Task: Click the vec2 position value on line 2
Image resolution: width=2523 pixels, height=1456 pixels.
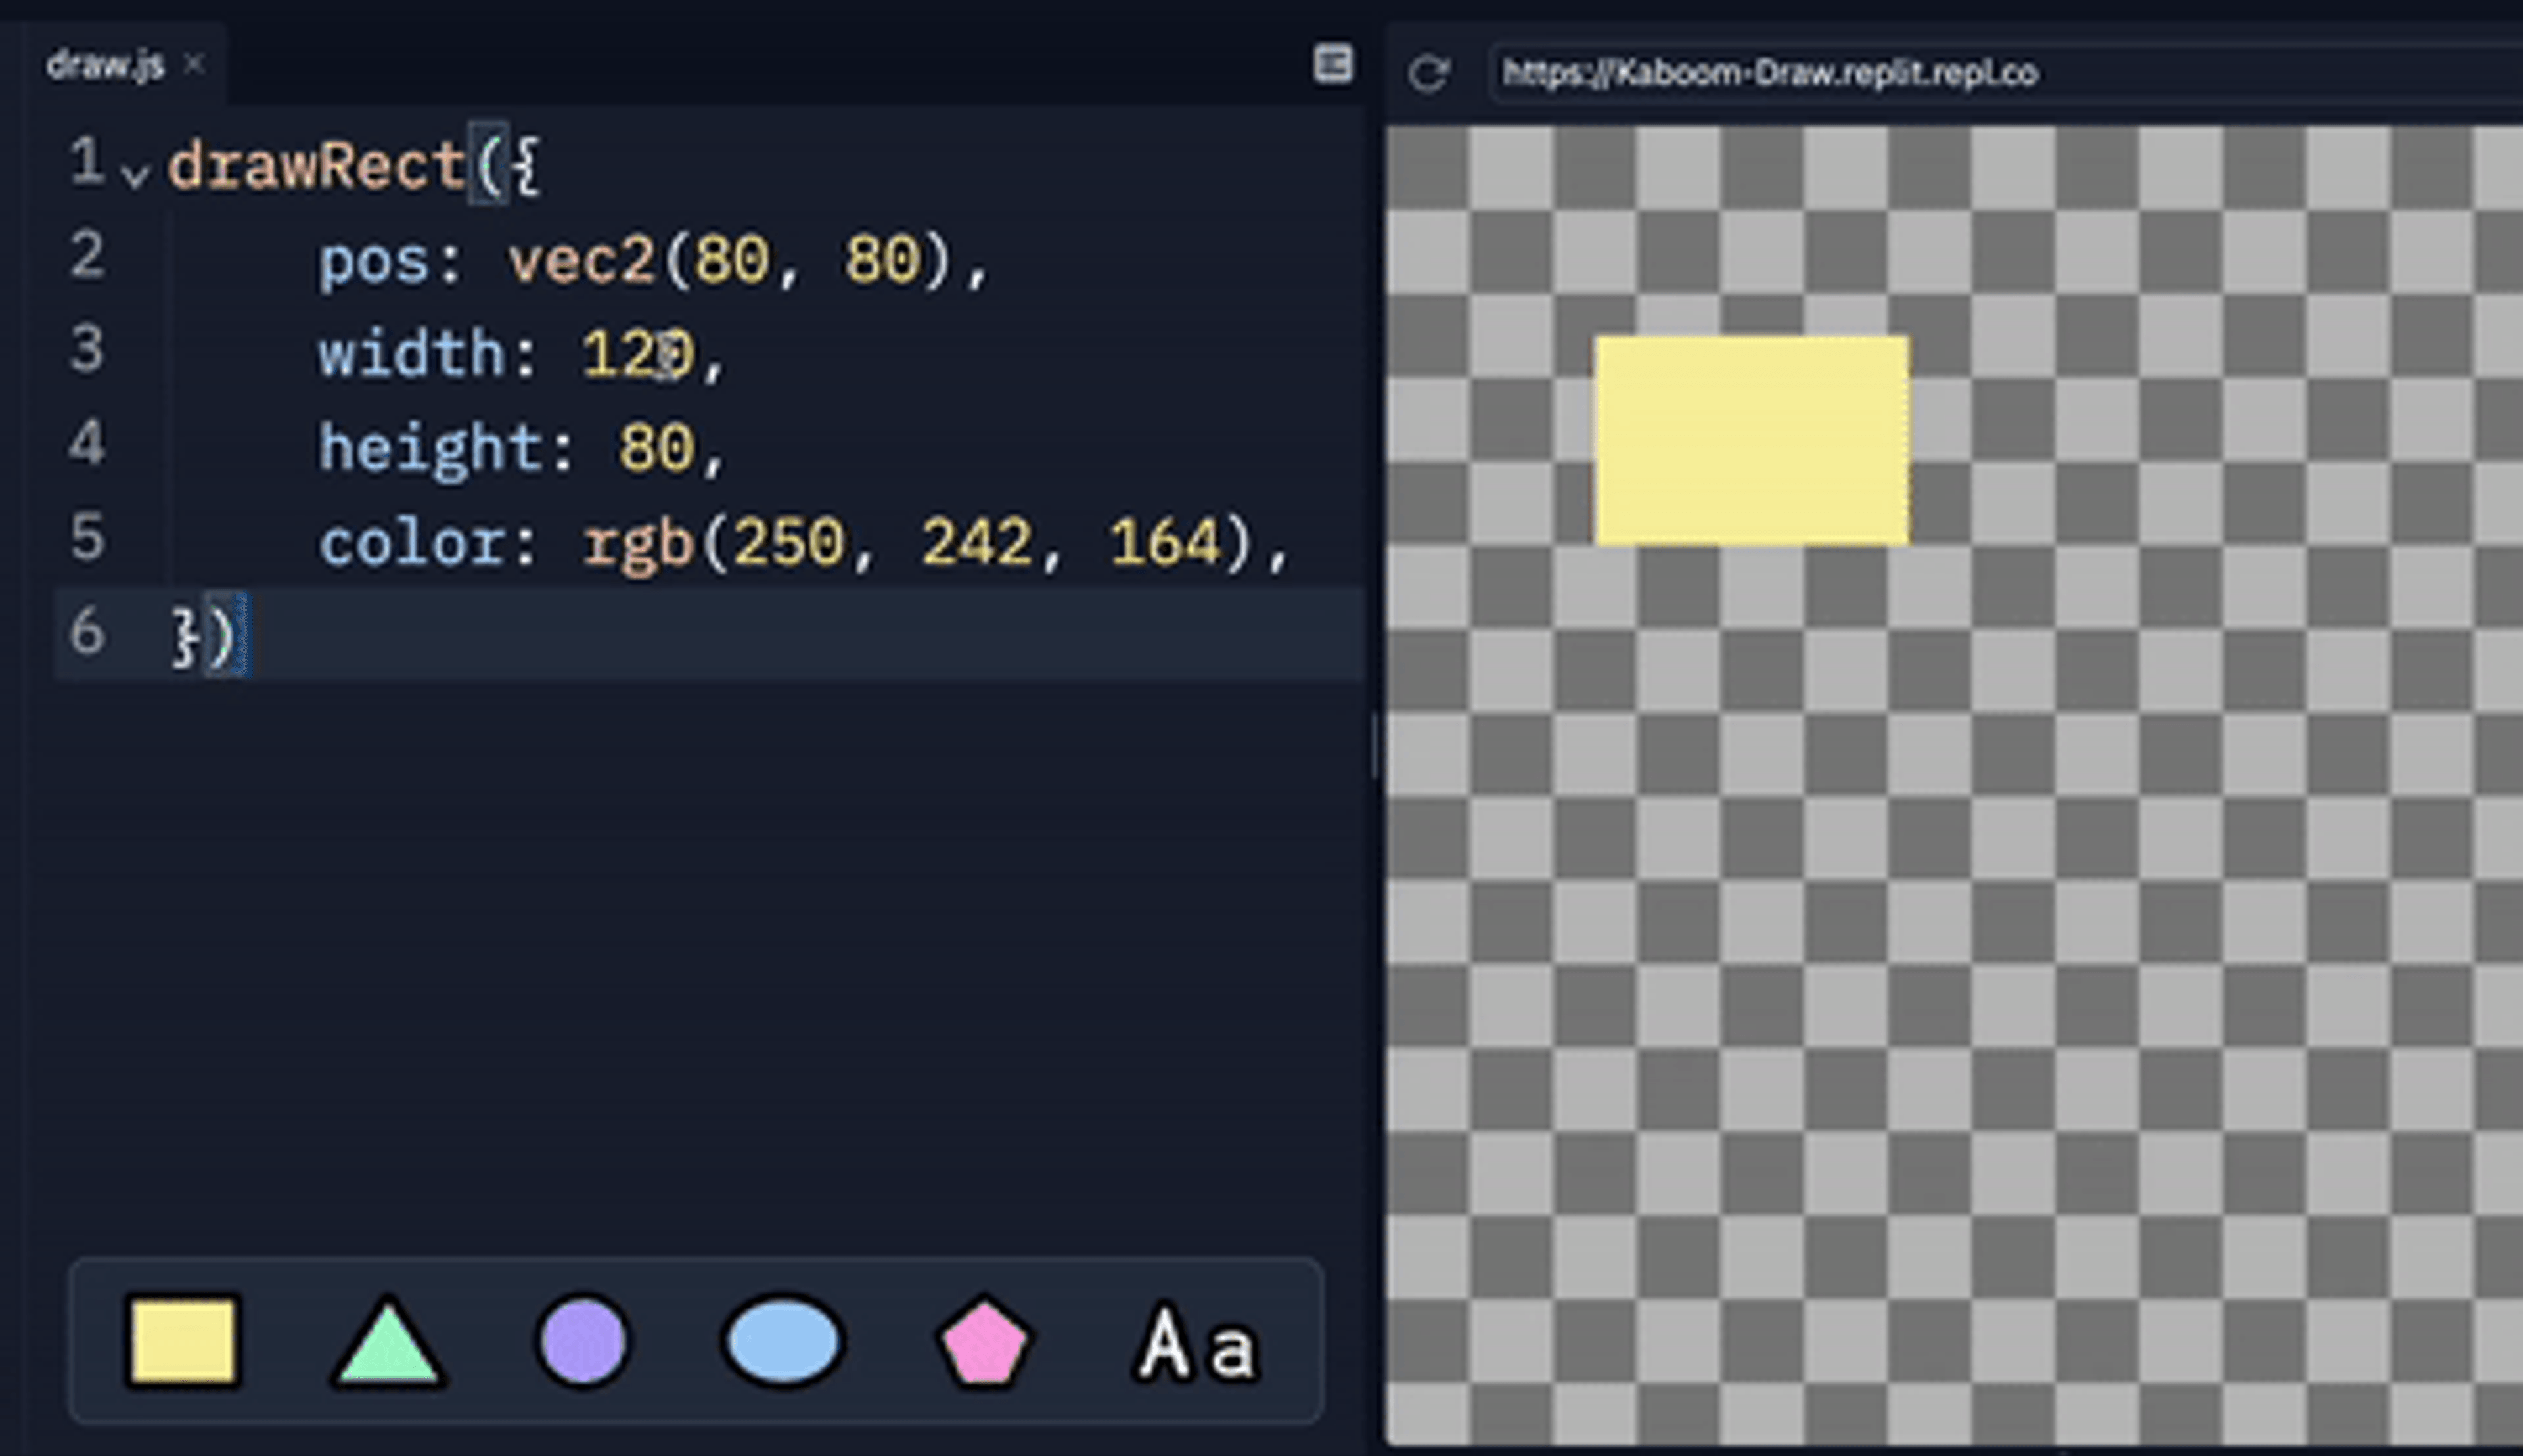Action: pyautogui.click(x=730, y=260)
